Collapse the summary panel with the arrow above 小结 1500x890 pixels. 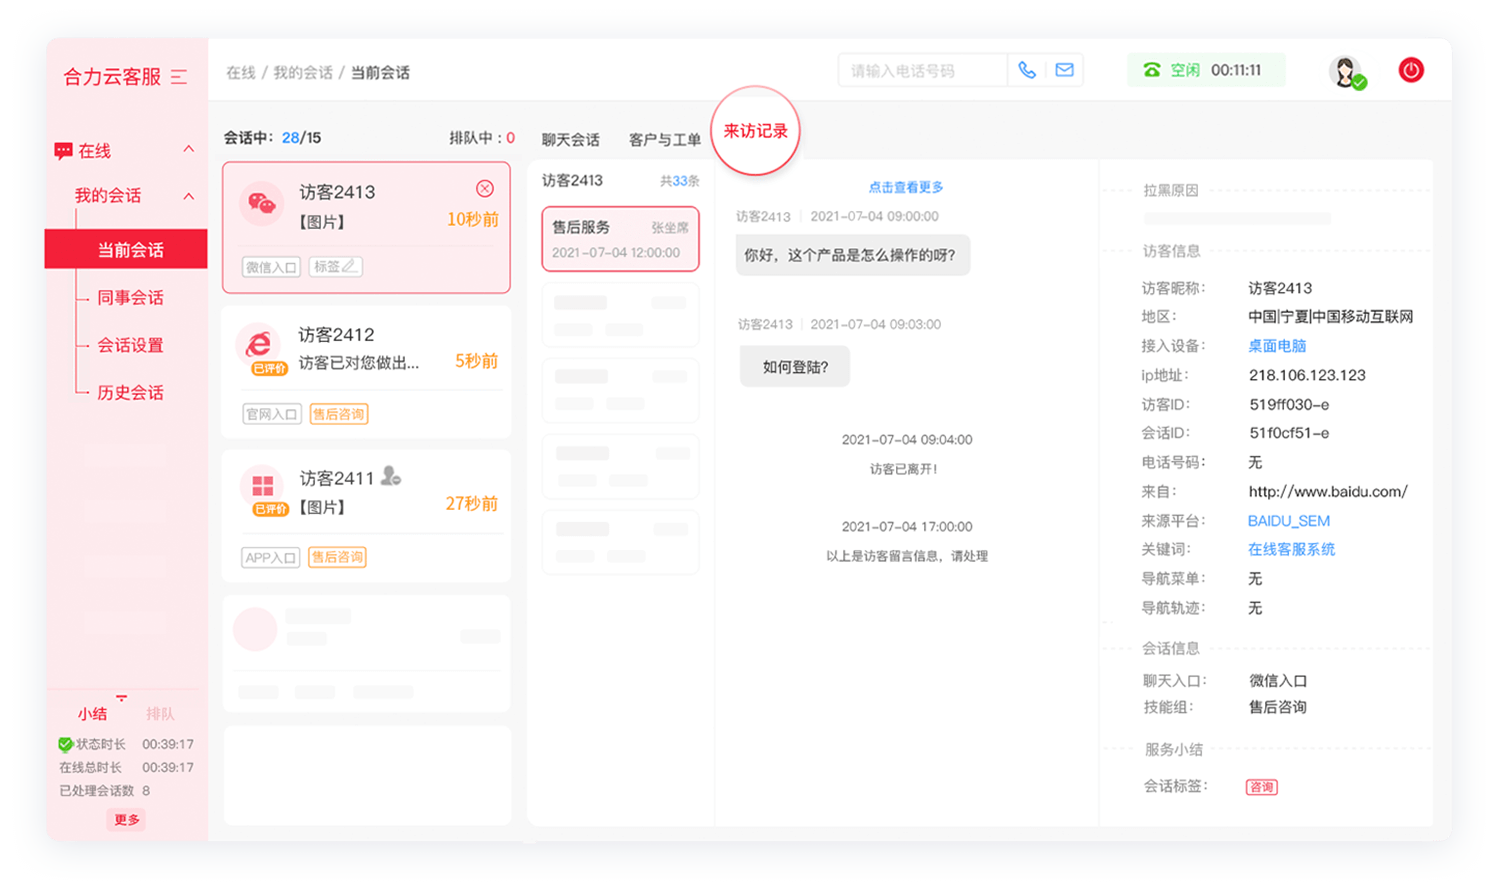(x=121, y=699)
